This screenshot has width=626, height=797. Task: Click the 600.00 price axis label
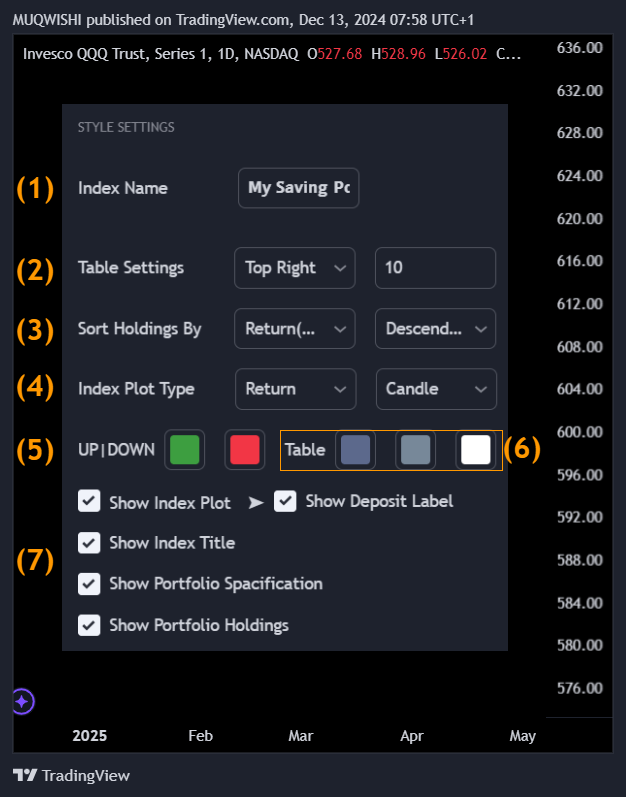click(580, 432)
